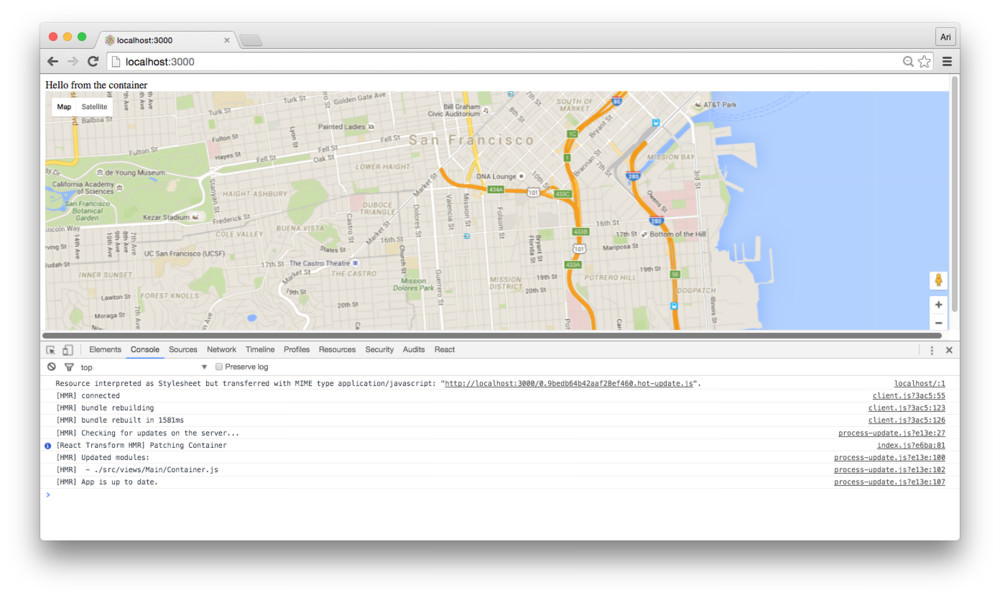Open the Ari profile switcher button
Screen dimensions: 1000x598
click(945, 37)
